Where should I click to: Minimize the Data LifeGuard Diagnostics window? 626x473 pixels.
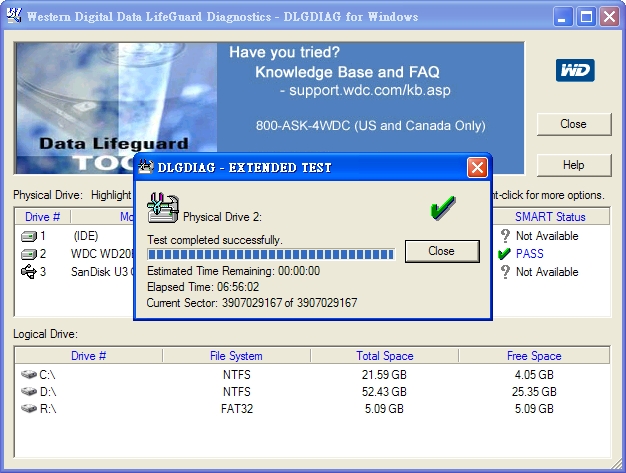point(563,17)
